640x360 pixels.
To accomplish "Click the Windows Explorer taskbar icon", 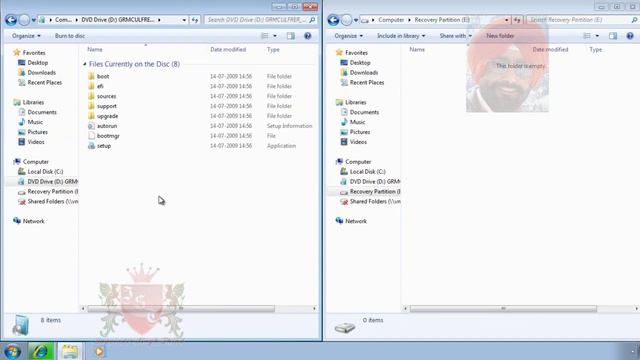I will coord(70,351).
